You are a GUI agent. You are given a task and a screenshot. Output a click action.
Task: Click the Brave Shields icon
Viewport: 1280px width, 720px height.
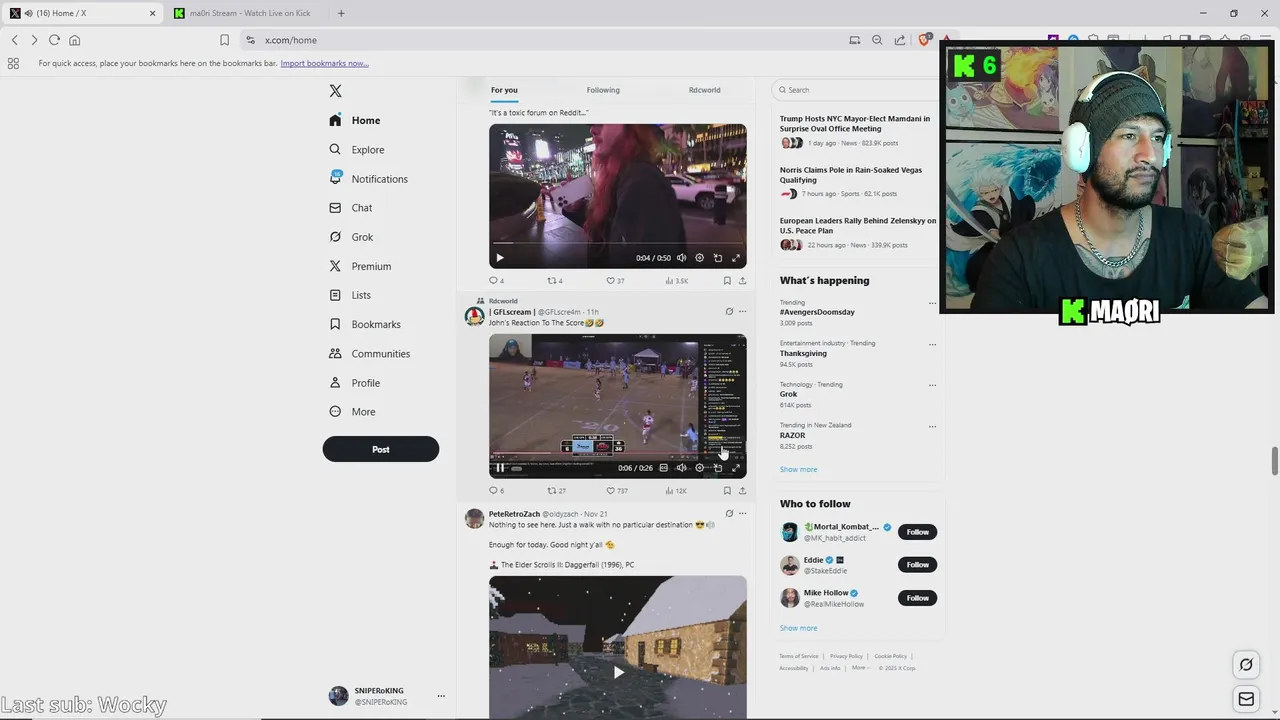pos(924,40)
